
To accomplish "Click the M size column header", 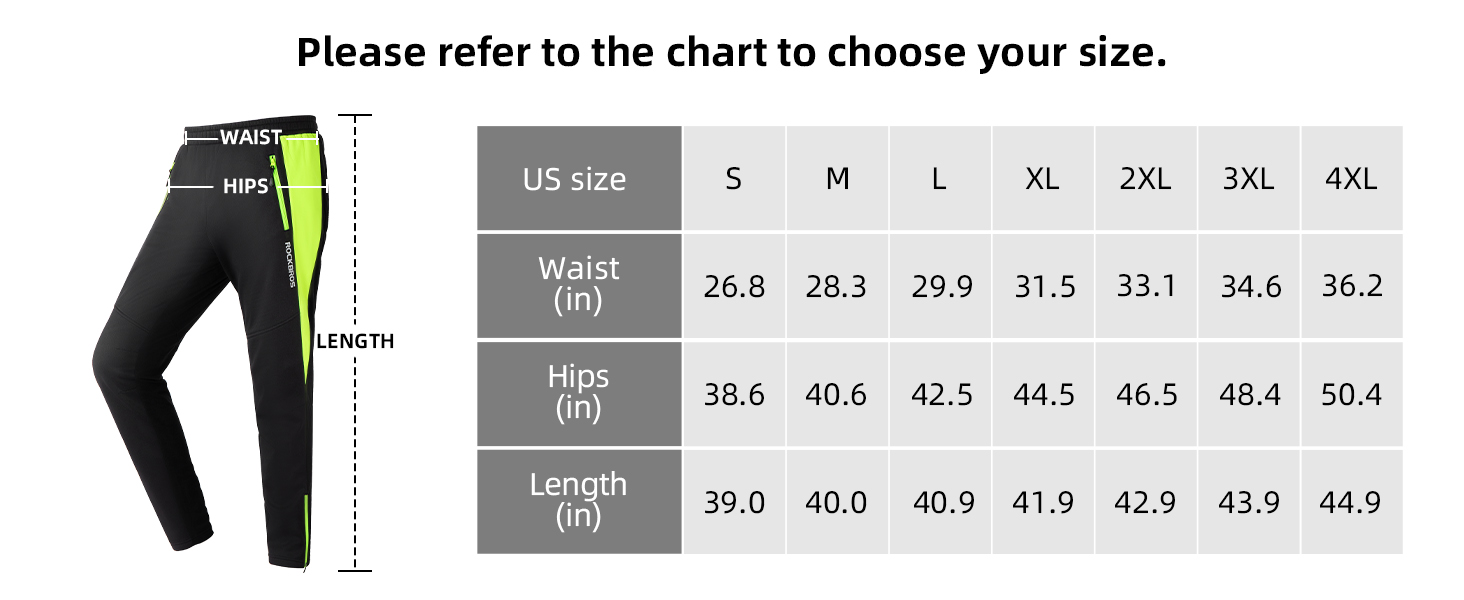I will click(x=837, y=180).
